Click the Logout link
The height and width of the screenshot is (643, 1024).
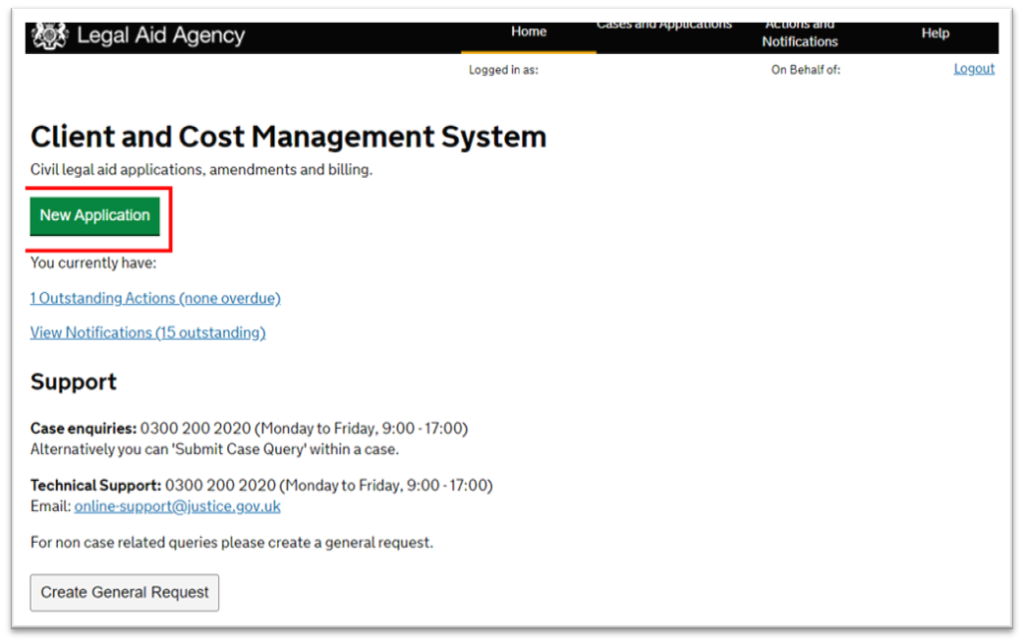[973, 69]
